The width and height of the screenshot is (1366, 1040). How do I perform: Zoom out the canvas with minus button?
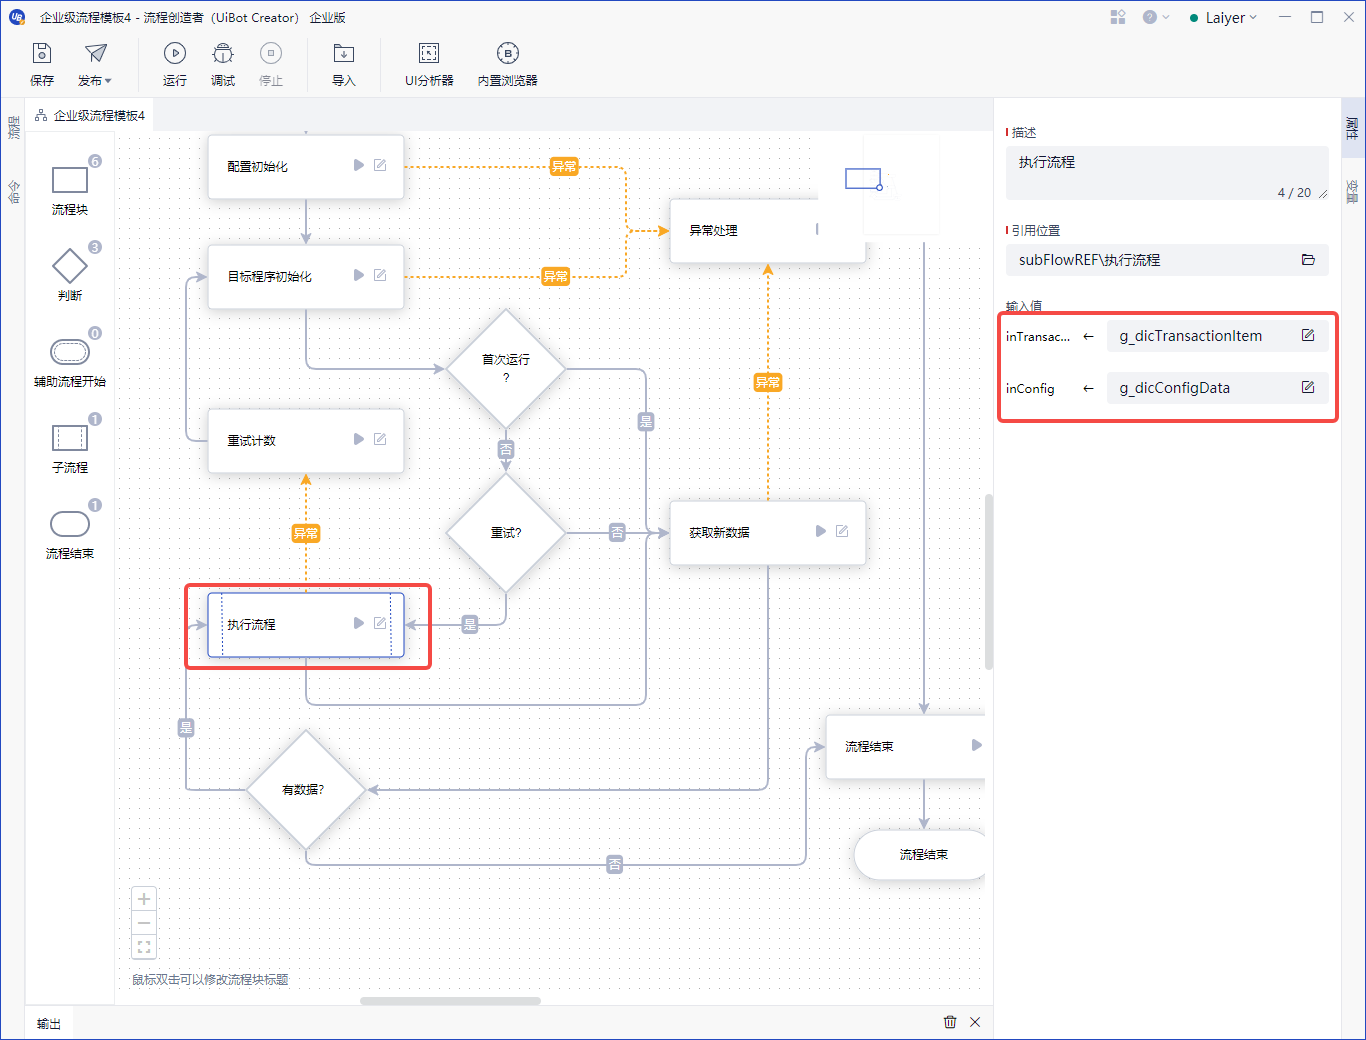click(144, 923)
